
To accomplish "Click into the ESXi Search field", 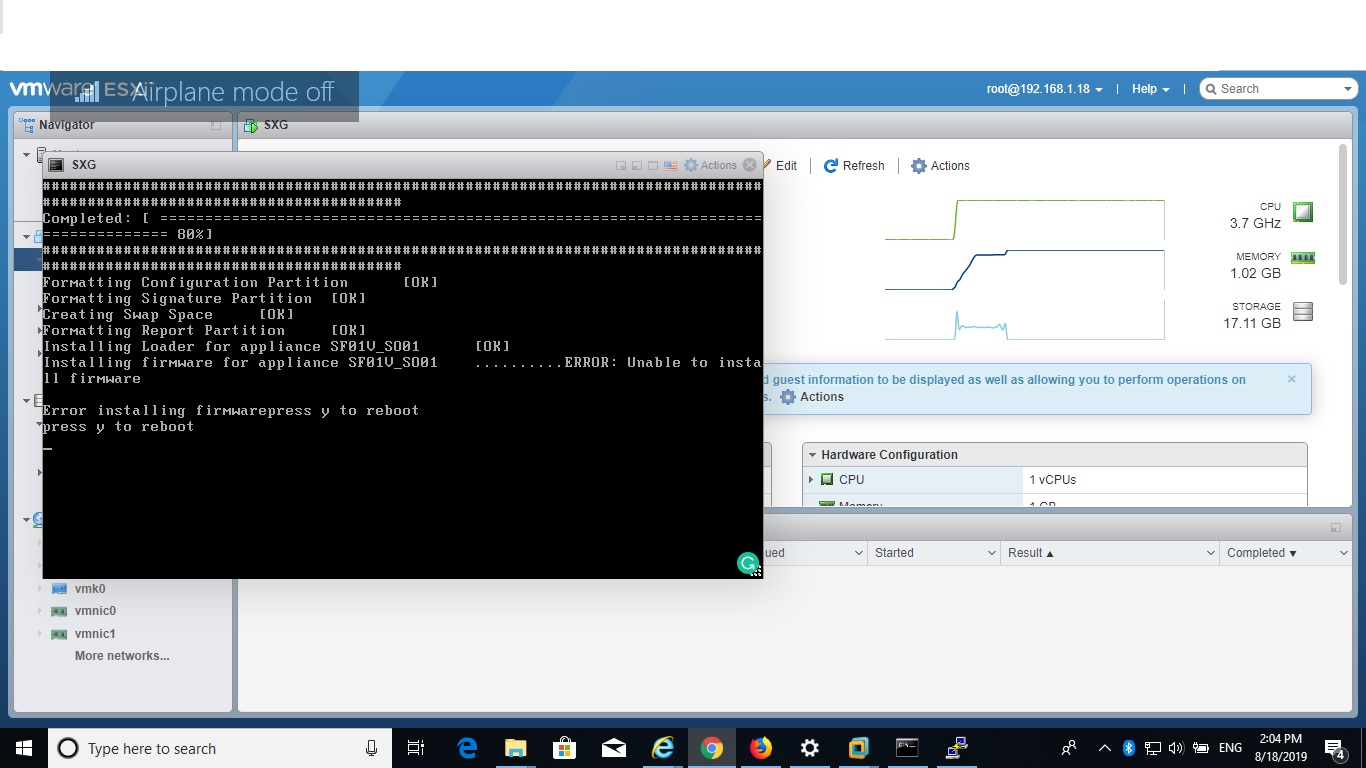I will 1280,89.
